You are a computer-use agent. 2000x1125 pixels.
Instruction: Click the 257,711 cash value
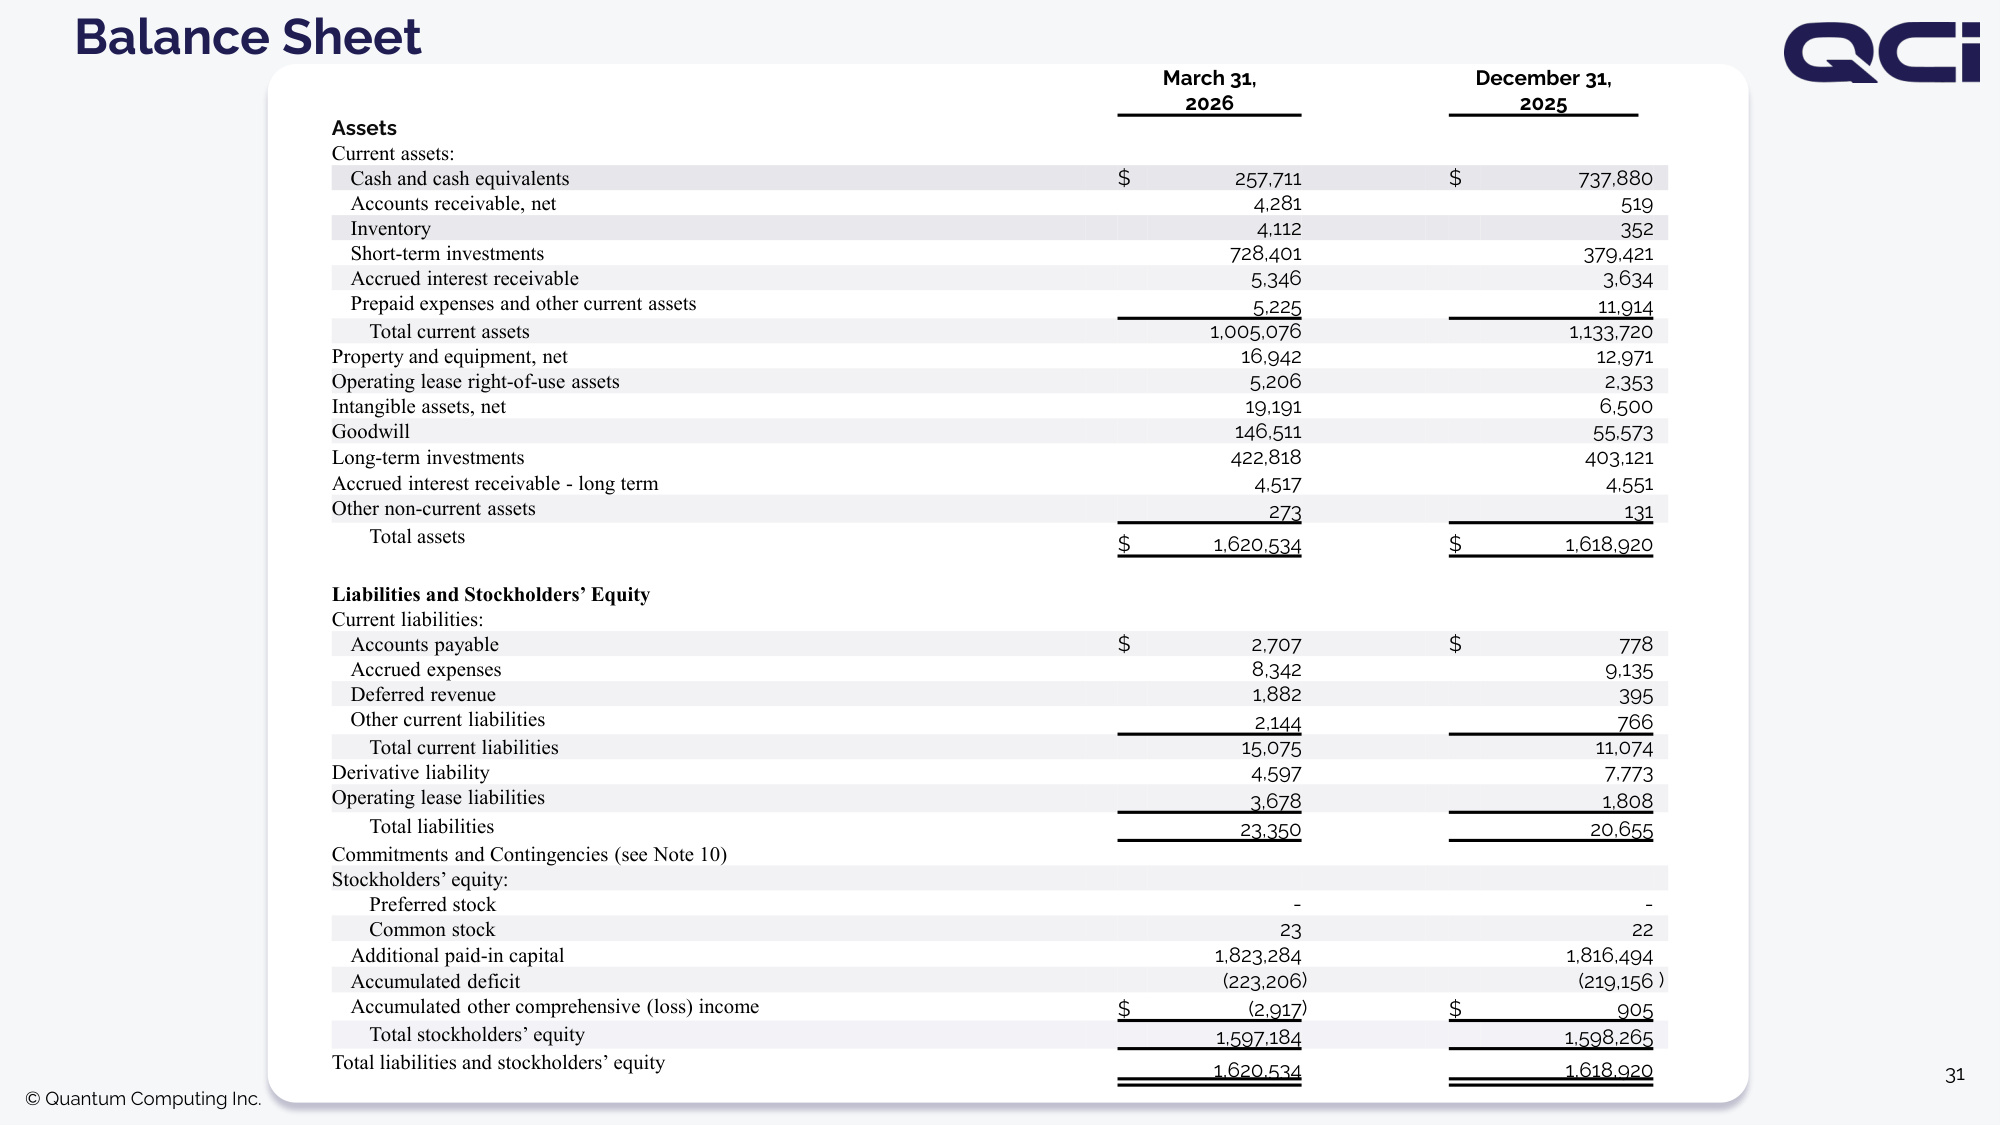click(x=1268, y=179)
